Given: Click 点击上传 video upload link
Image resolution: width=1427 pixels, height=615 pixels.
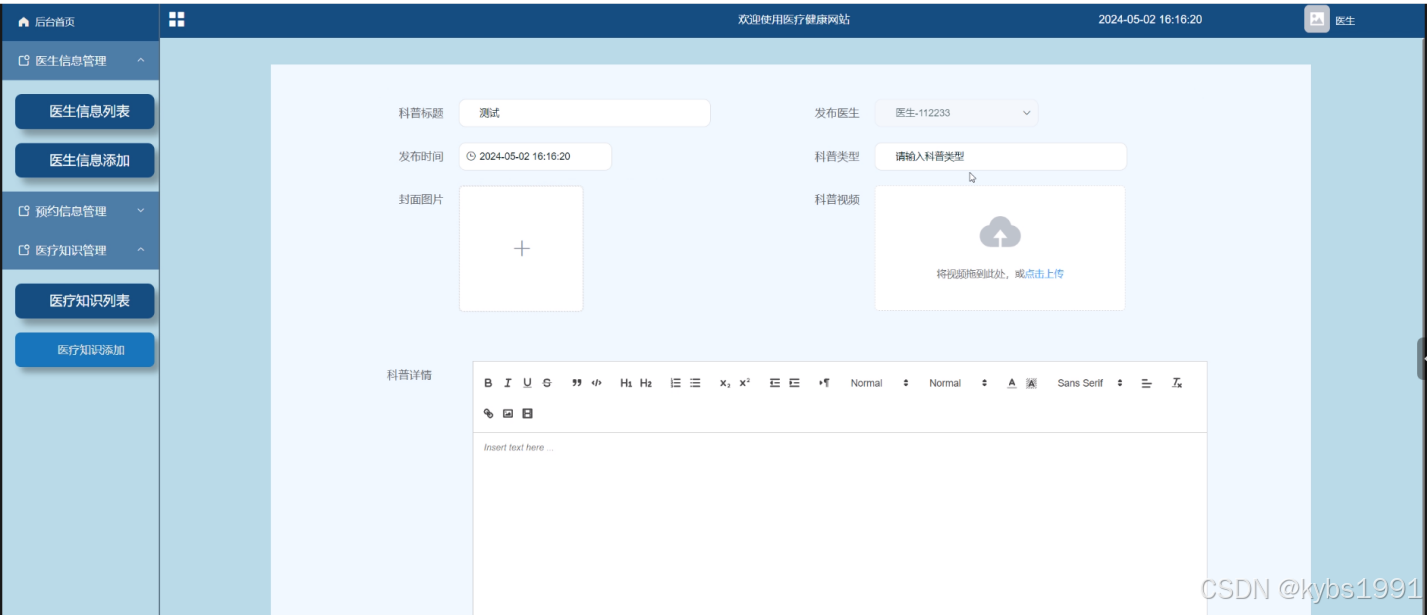Looking at the screenshot, I should click(1044, 273).
